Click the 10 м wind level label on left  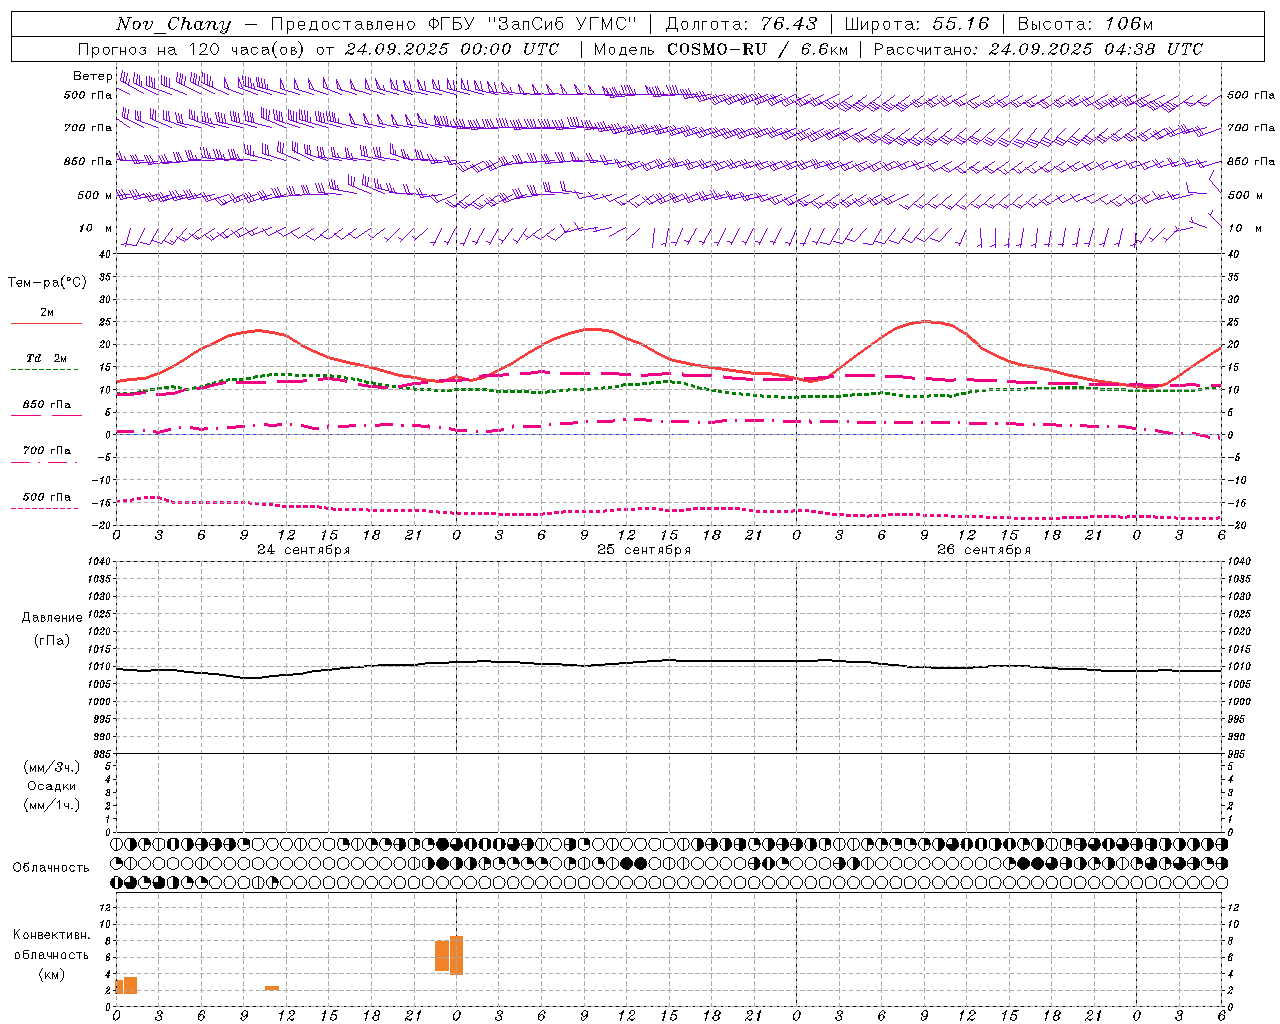(x=96, y=228)
